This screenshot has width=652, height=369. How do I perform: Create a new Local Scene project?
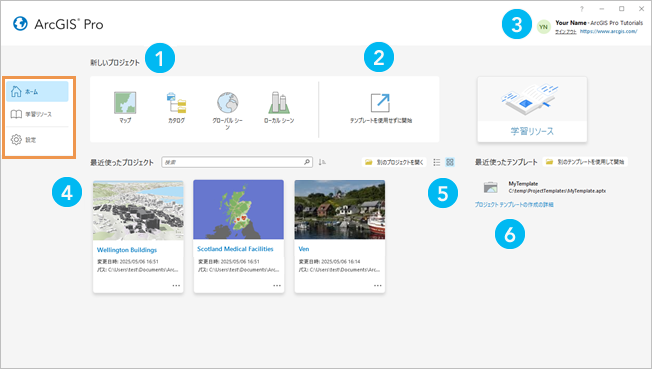(279, 107)
